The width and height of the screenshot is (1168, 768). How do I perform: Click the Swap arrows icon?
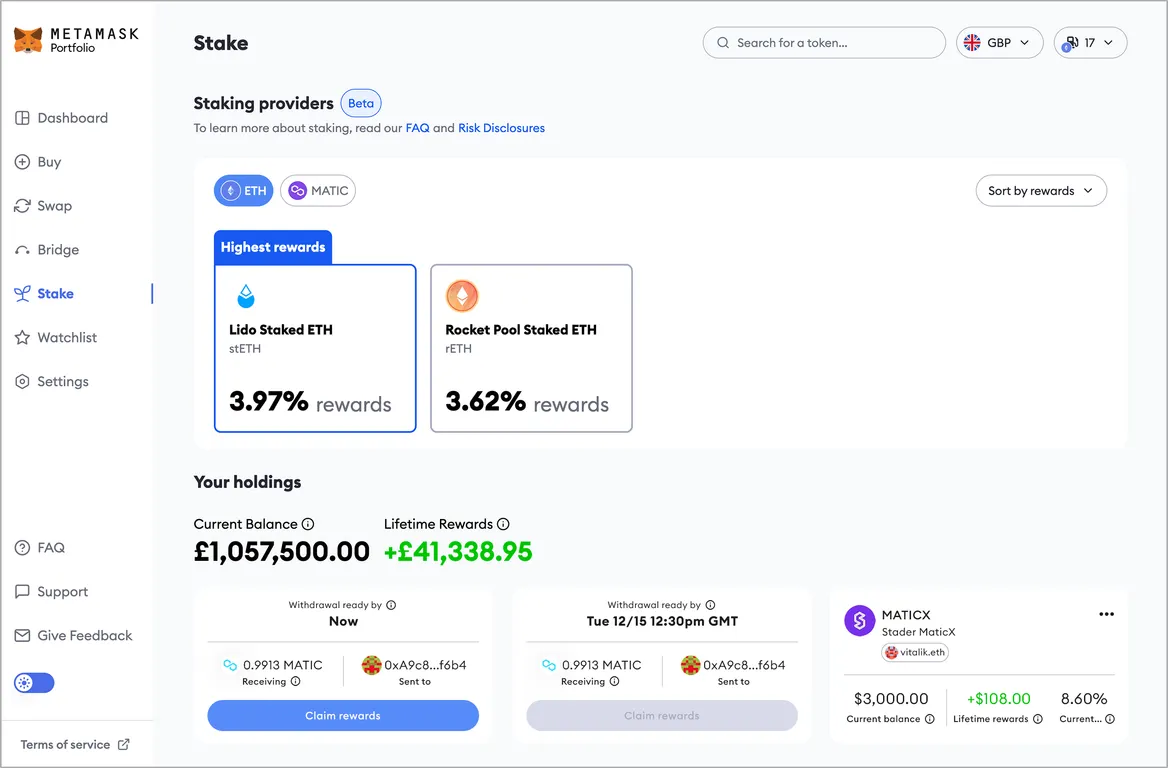point(22,206)
